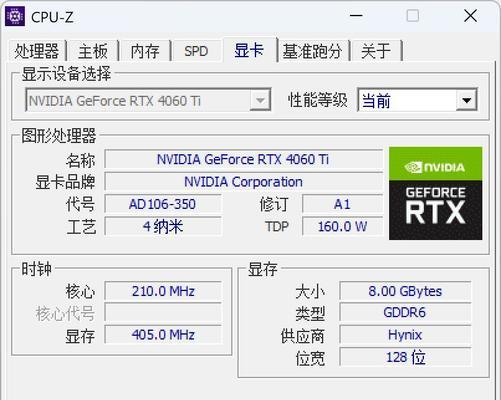Open the display device selection combo box
501x400 pixels.
148,100
